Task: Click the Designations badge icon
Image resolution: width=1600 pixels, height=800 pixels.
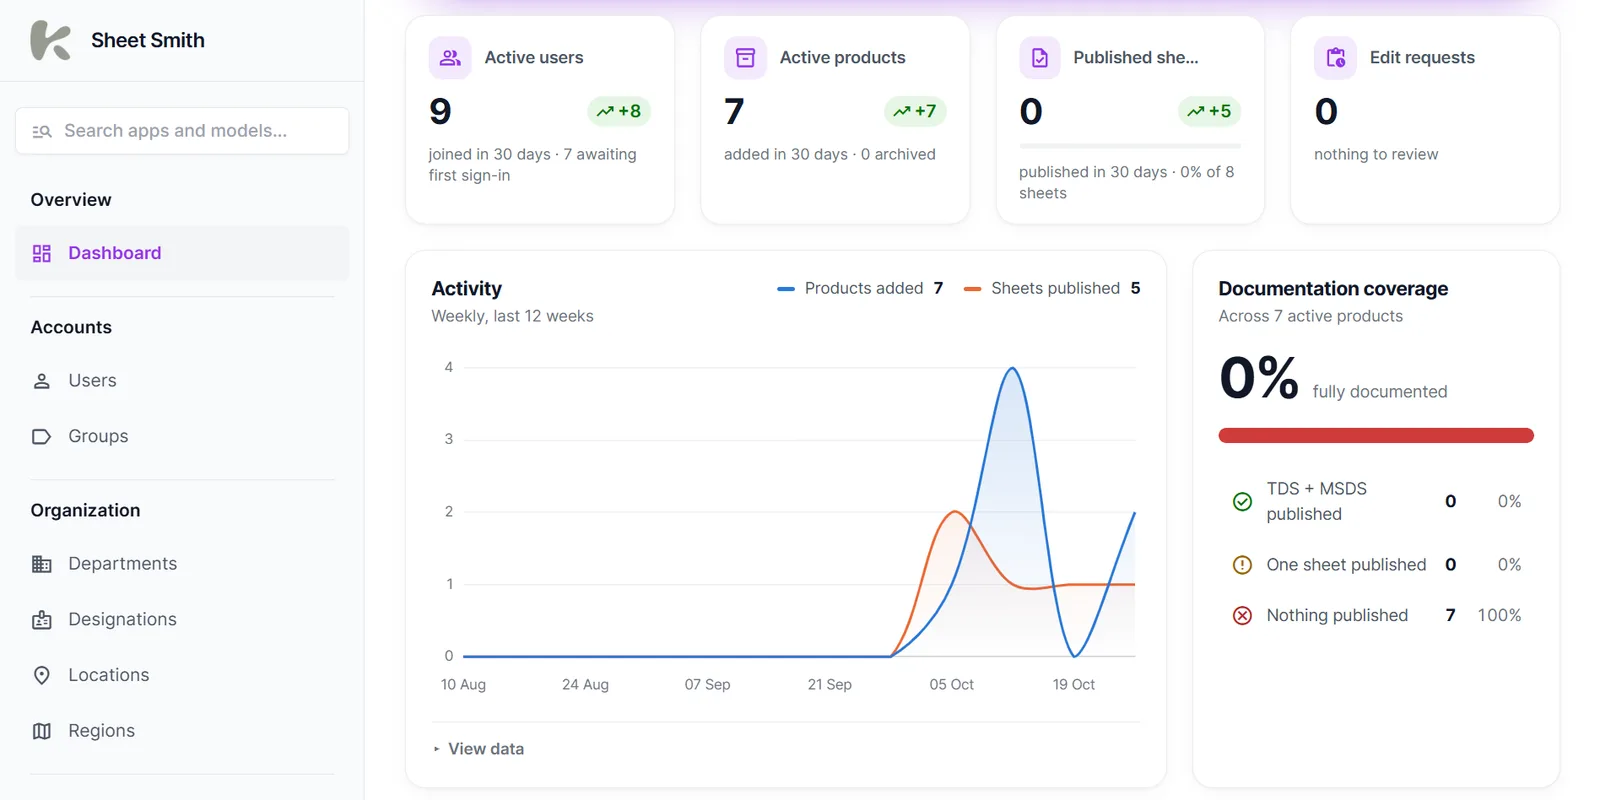Action: pos(42,620)
